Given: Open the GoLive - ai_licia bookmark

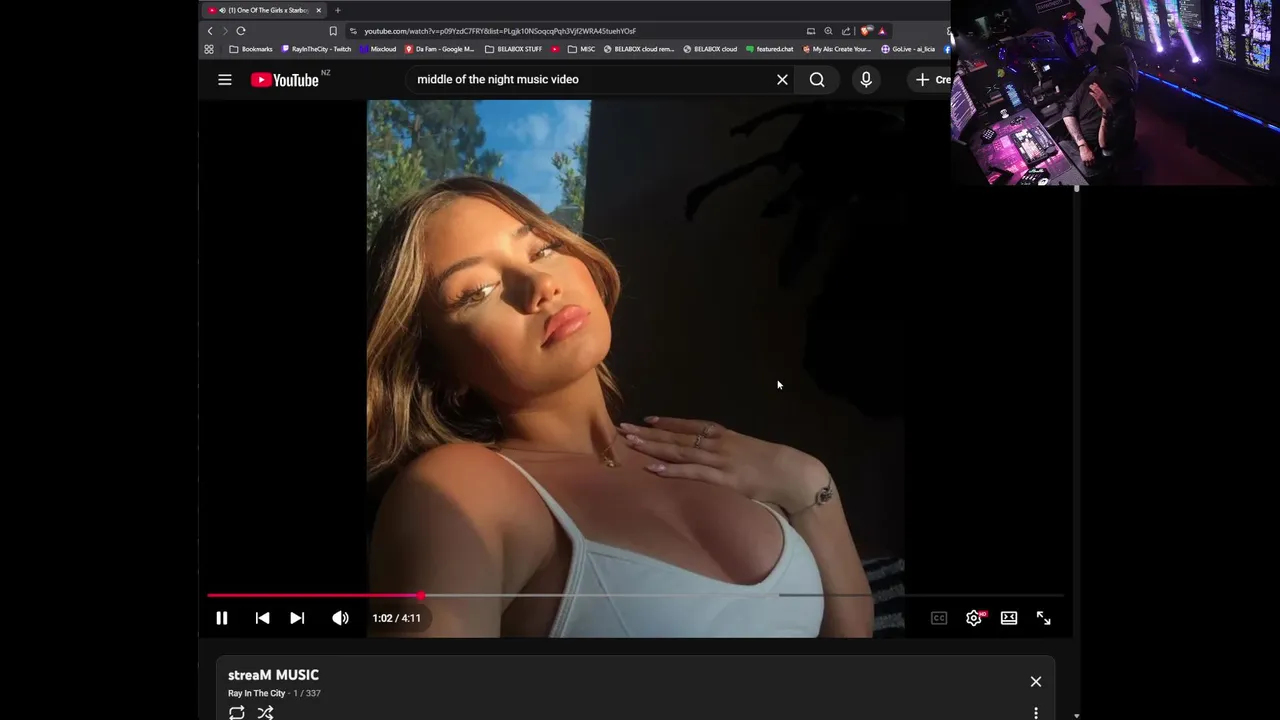Looking at the screenshot, I should click(x=908, y=49).
